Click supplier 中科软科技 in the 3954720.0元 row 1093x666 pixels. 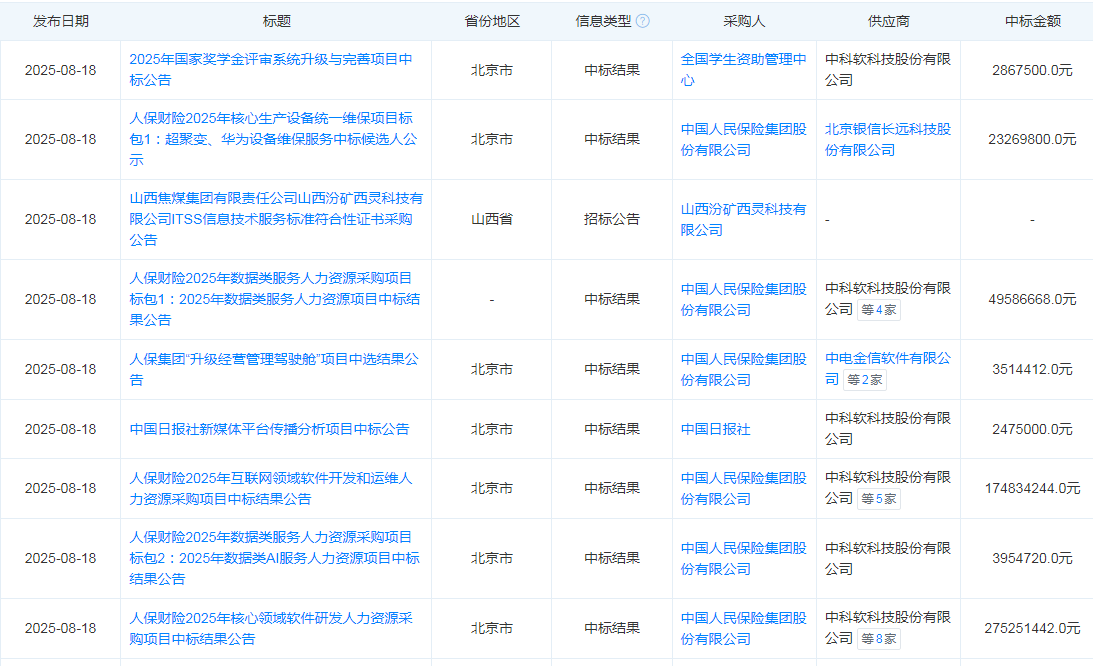[888, 559]
